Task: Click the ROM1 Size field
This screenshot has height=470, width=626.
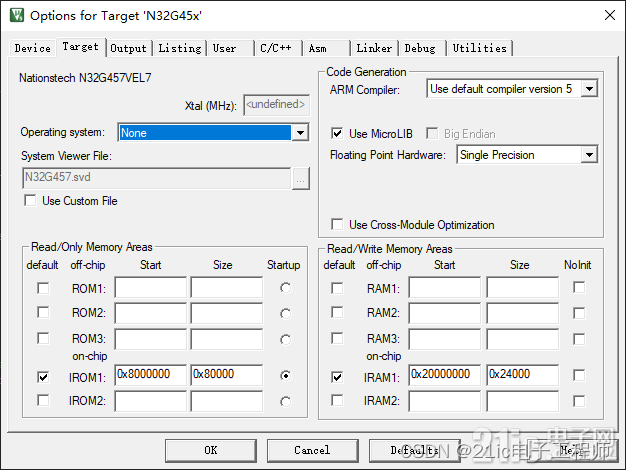Action: (x=227, y=288)
